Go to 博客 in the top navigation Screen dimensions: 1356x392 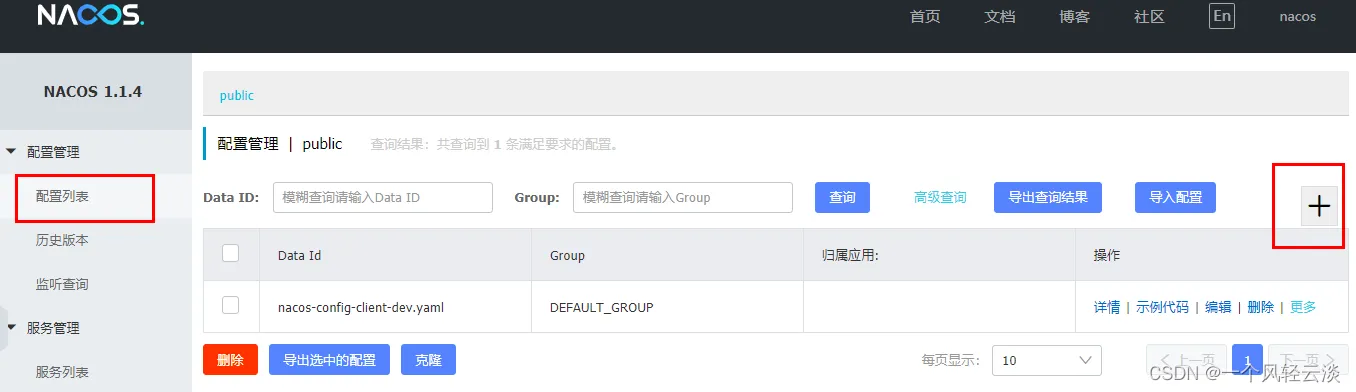[x=1074, y=17]
